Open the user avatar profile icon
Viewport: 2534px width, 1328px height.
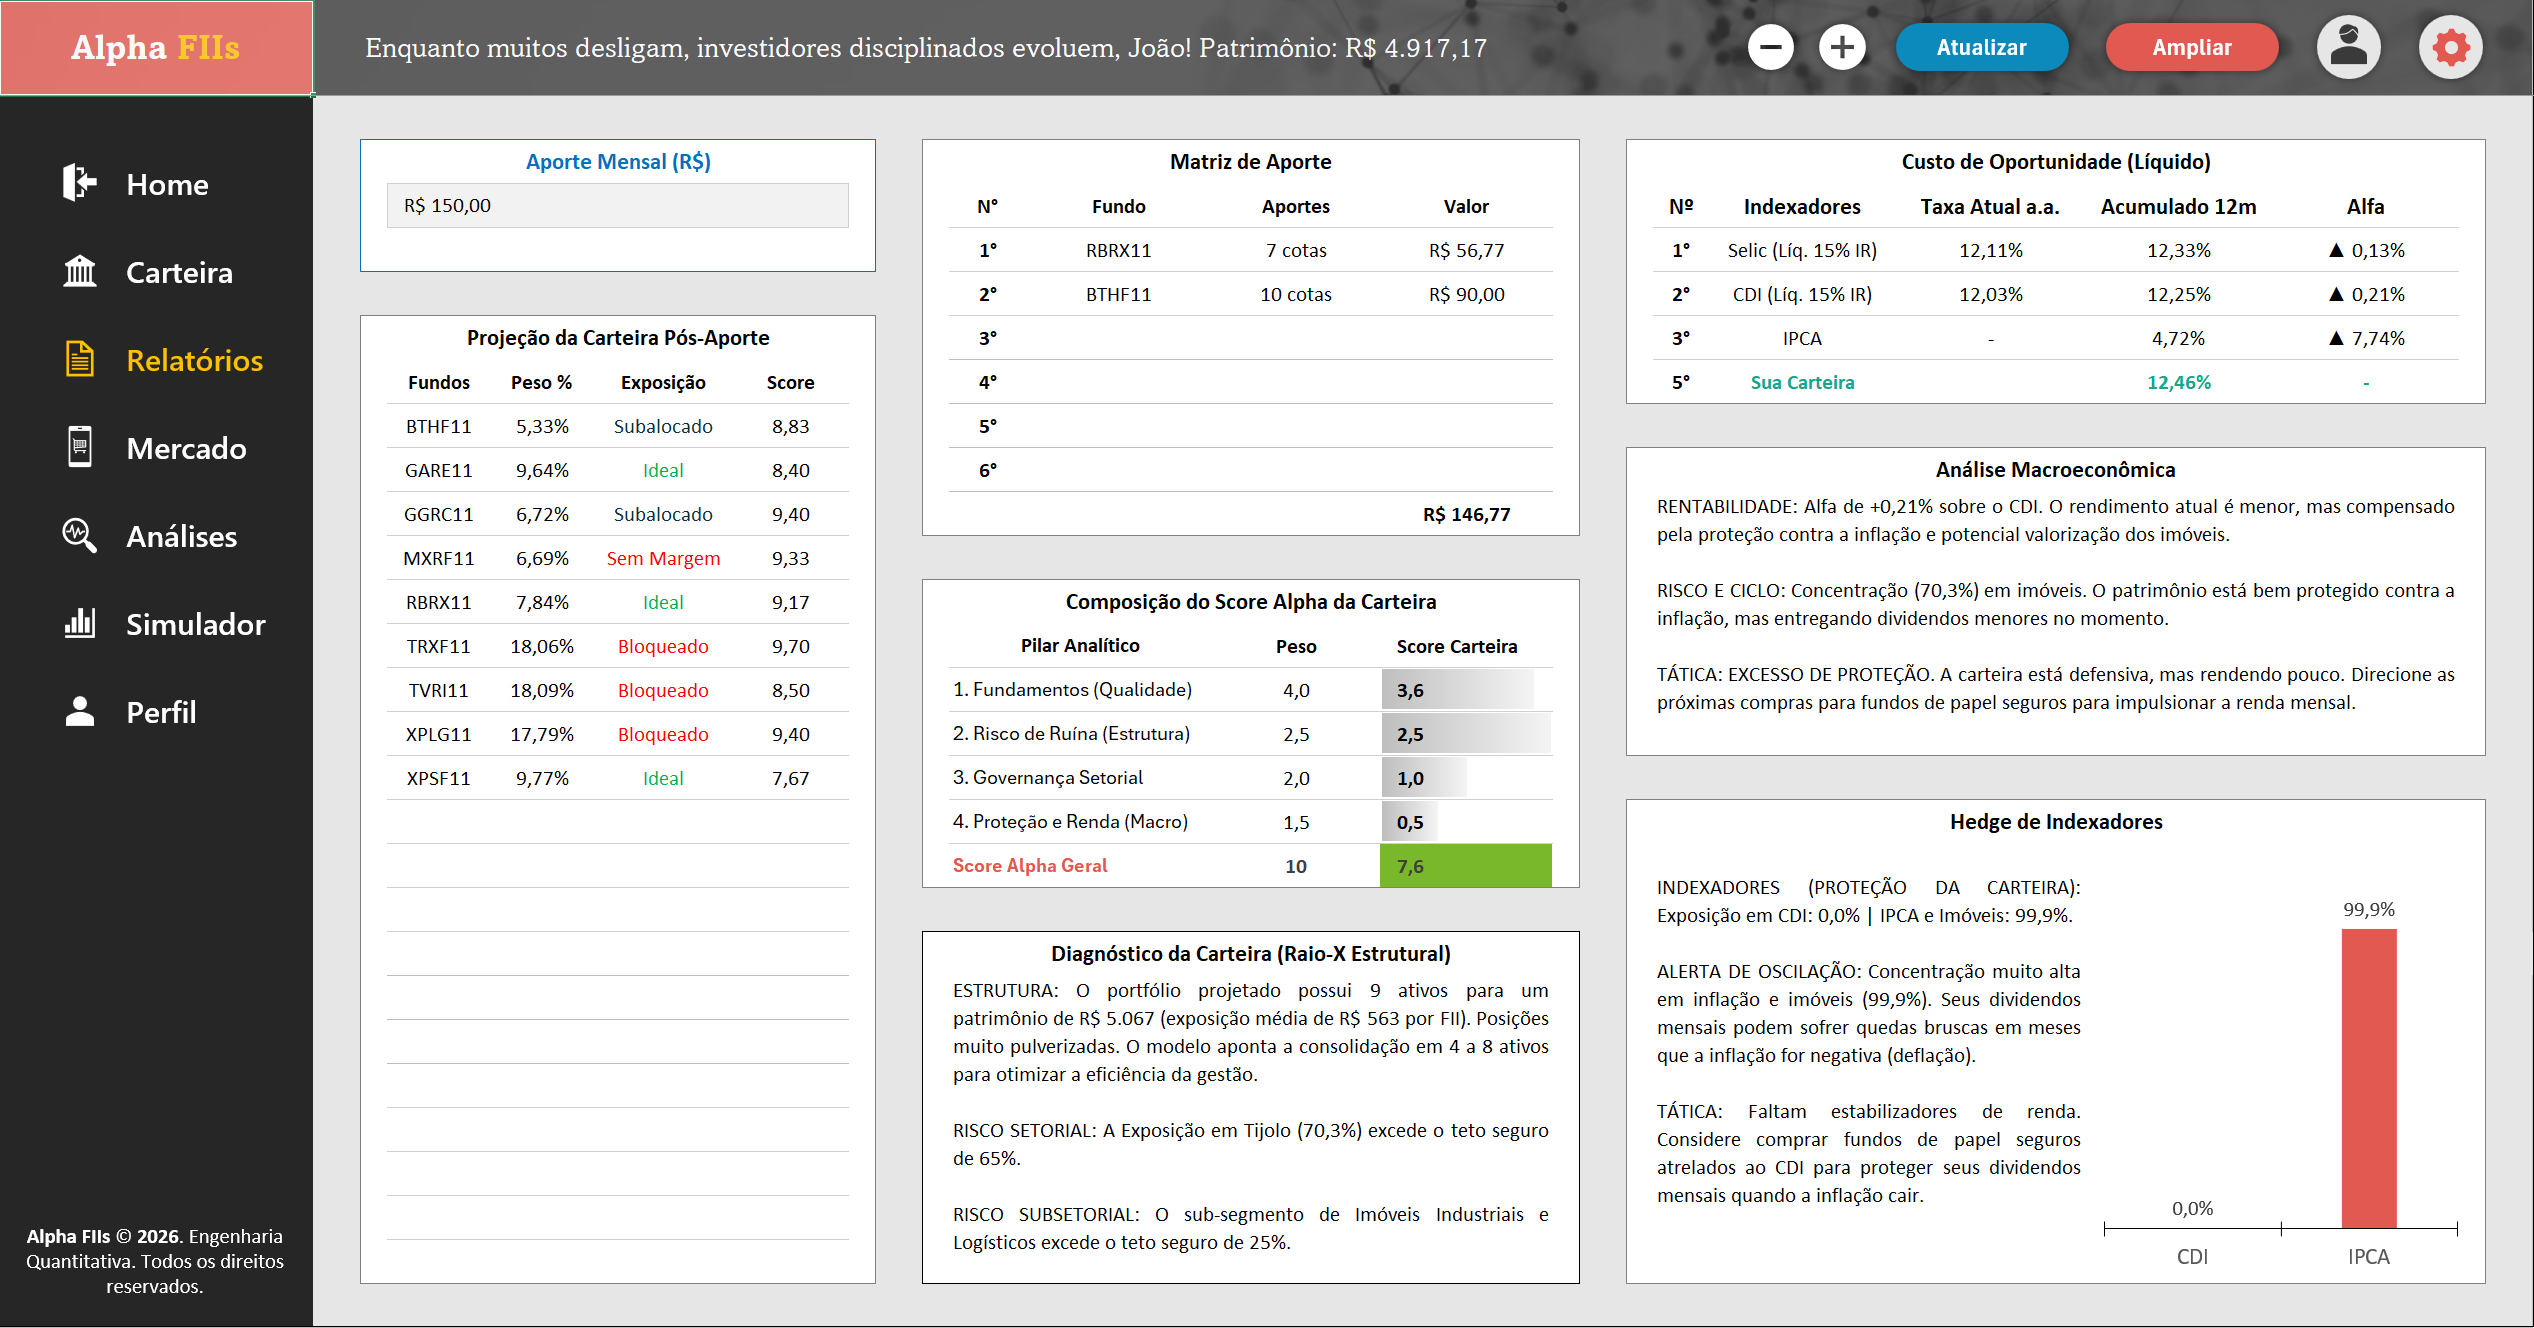(x=2348, y=47)
